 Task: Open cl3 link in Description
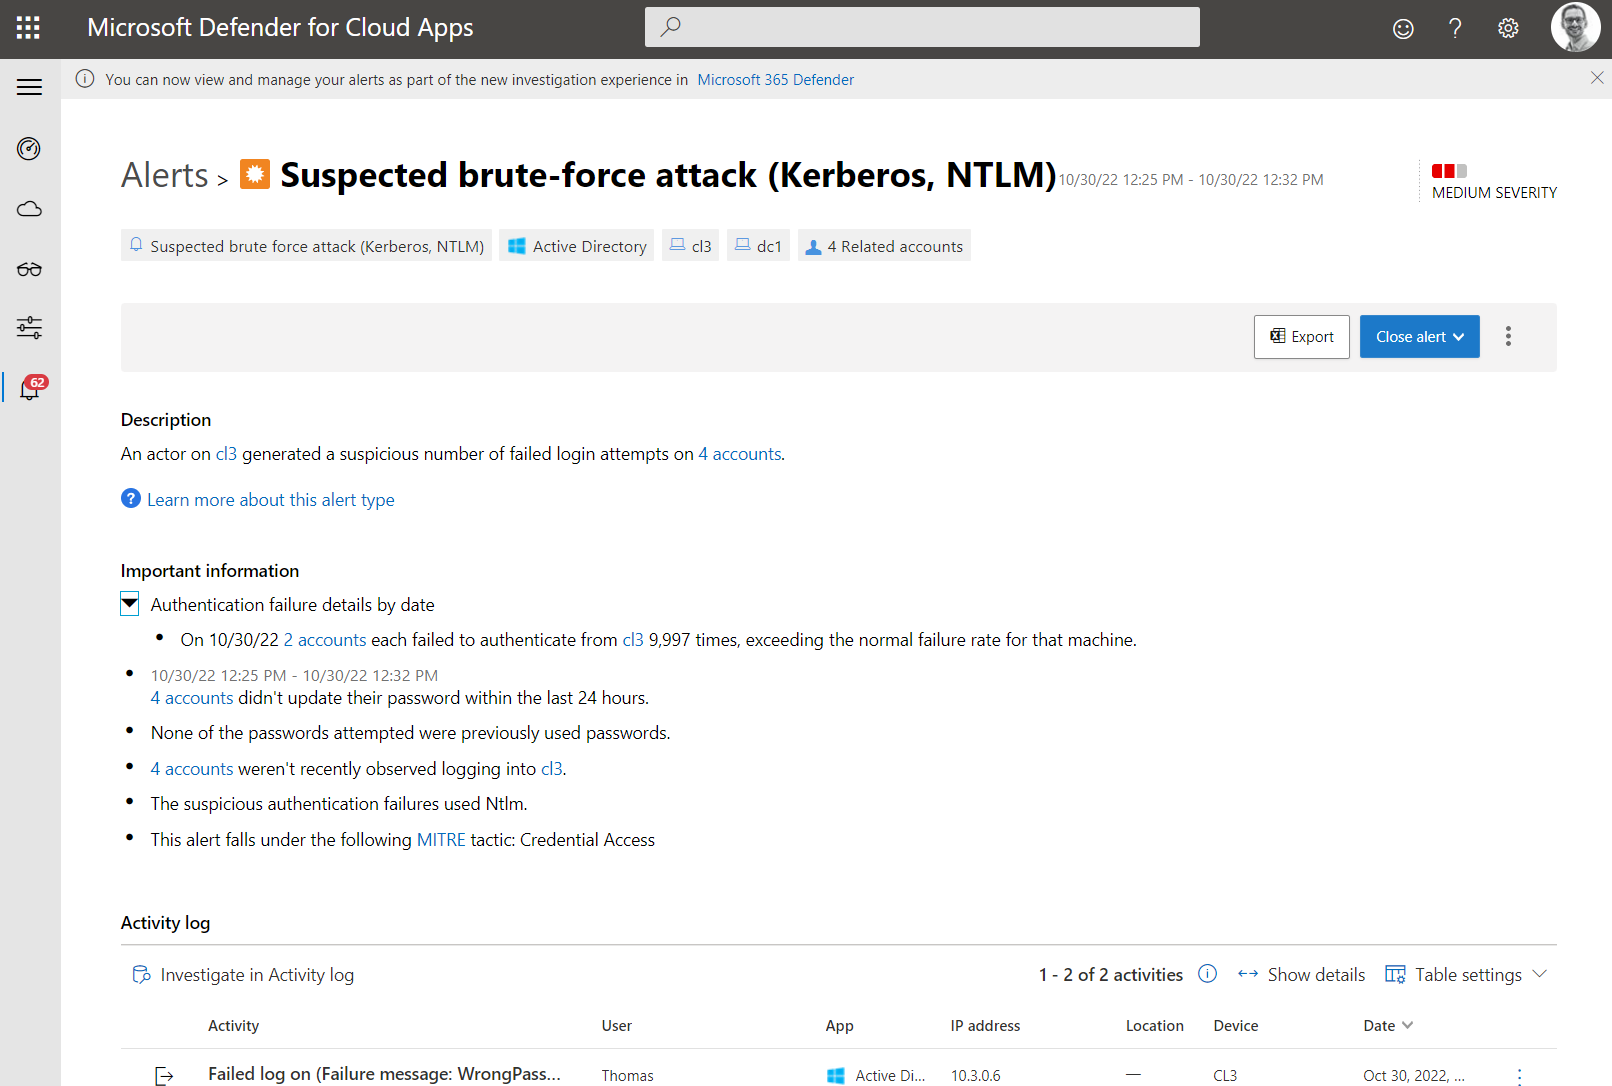point(226,454)
